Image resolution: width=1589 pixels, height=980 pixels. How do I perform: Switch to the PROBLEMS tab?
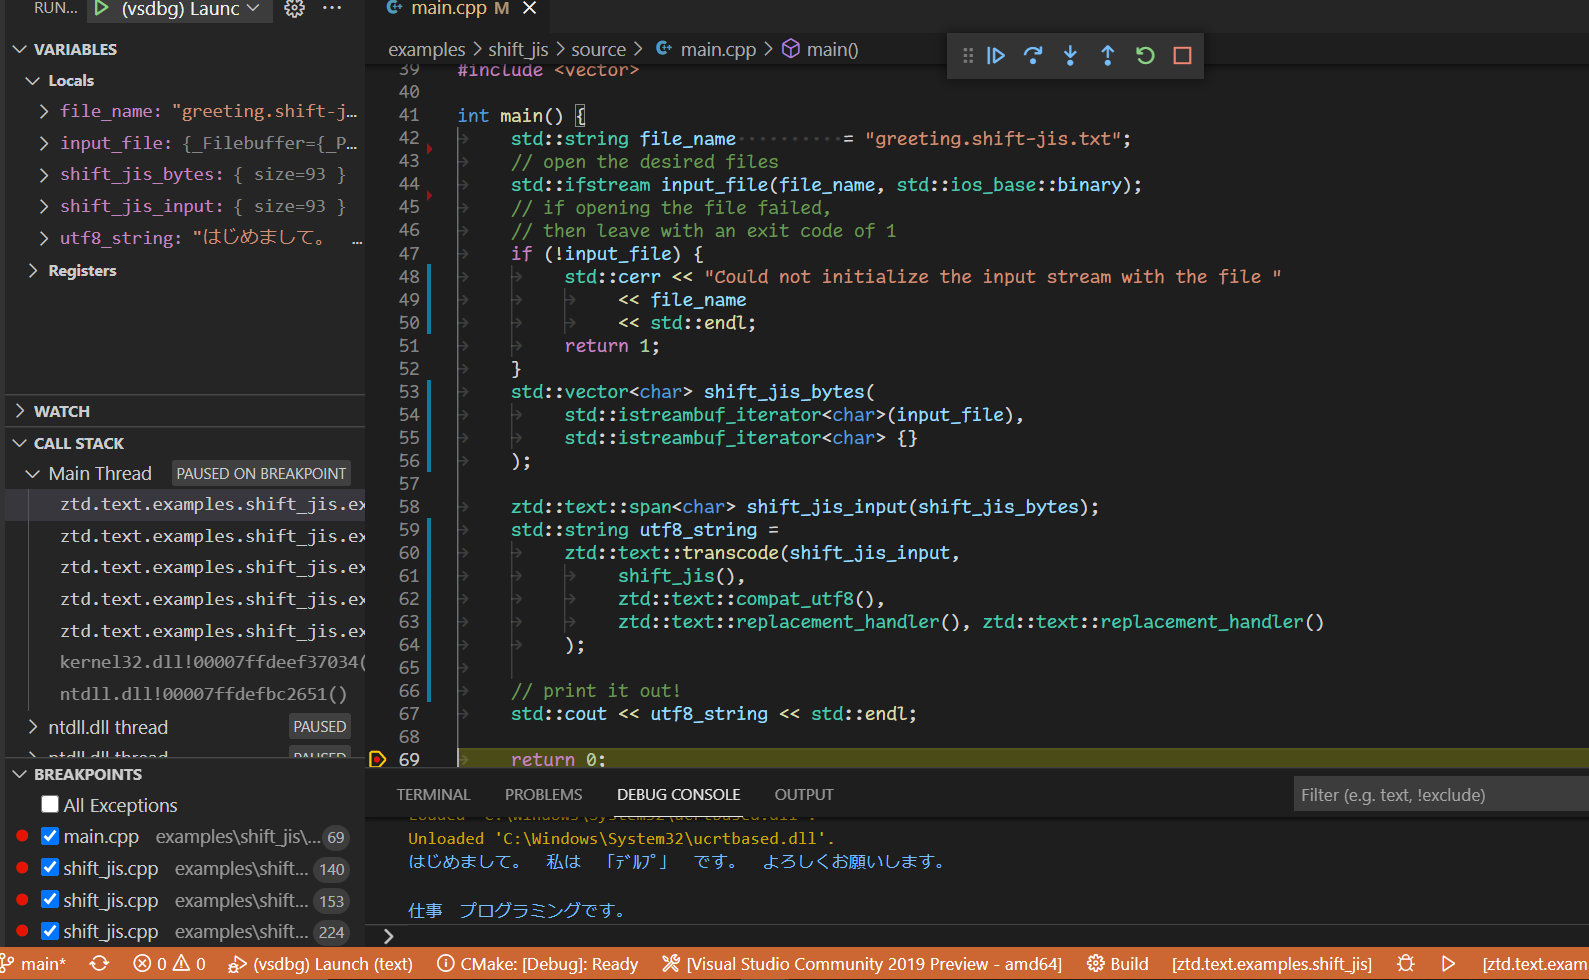543,794
